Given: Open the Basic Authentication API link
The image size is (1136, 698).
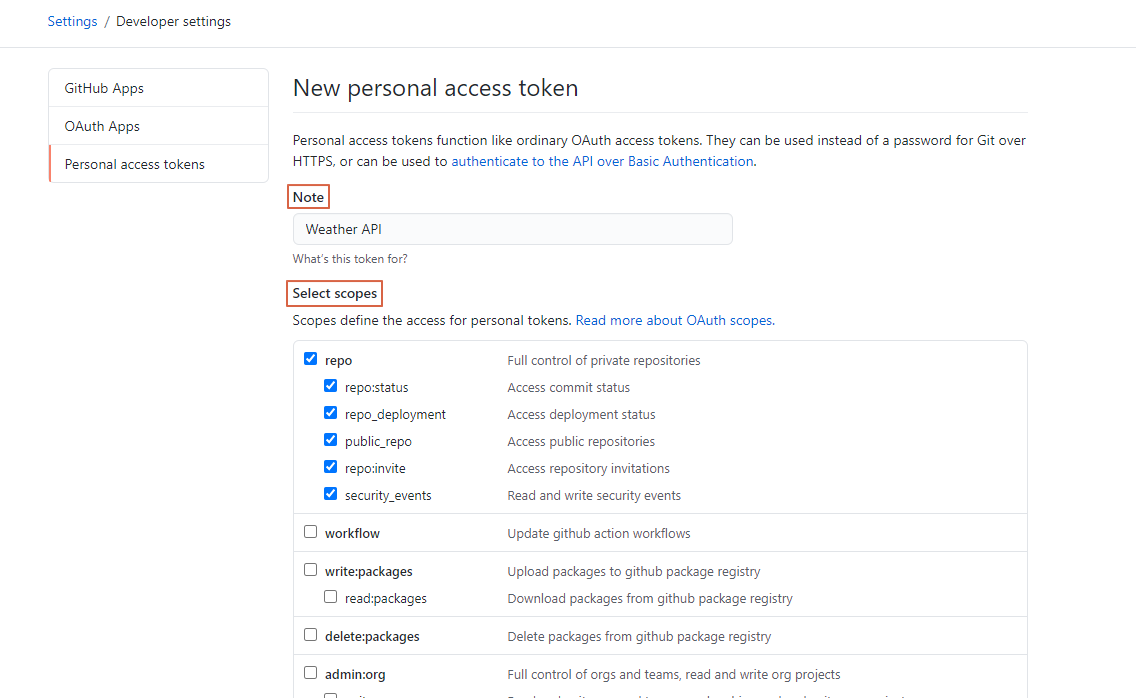Looking at the screenshot, I should 602,162.
